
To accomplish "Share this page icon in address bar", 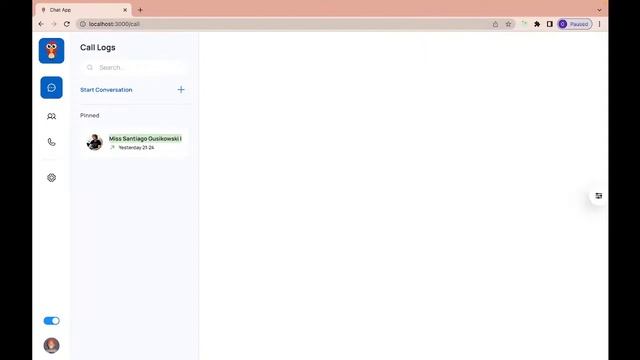I will tap(495, 24).
